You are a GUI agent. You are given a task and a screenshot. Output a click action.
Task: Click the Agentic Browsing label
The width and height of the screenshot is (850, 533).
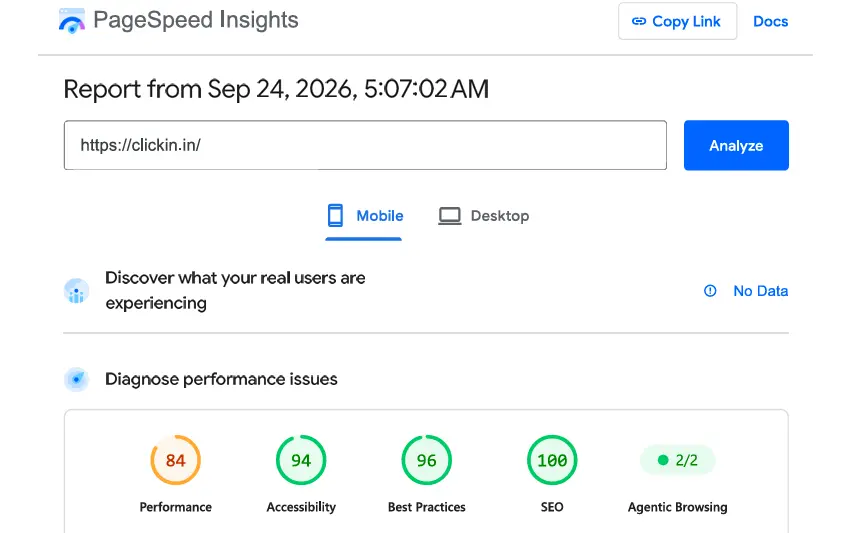point(678,507)
